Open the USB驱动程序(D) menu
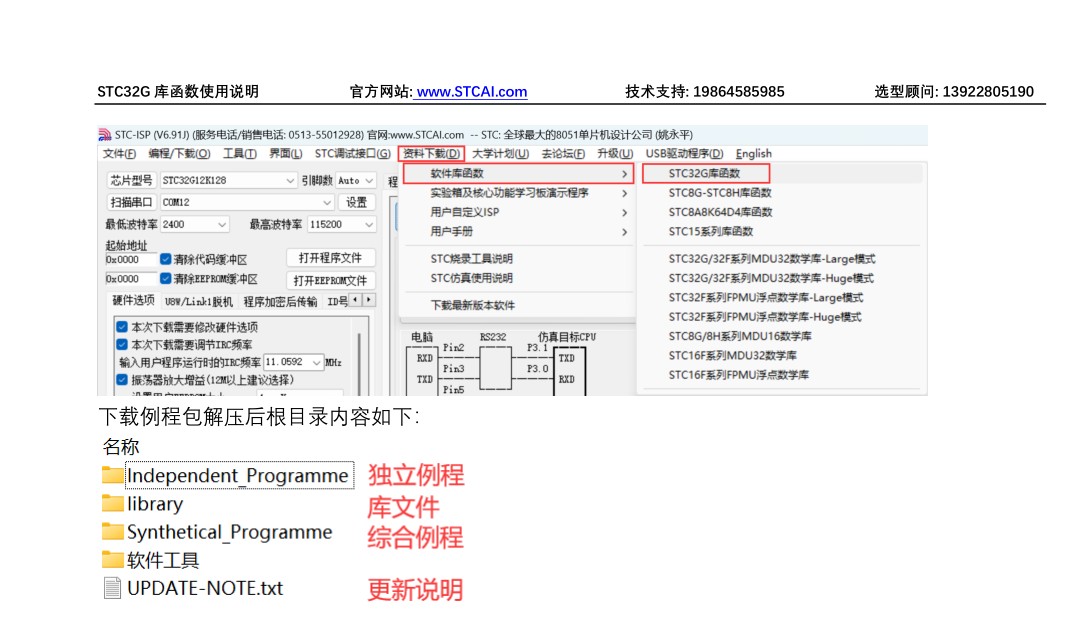 684,153
